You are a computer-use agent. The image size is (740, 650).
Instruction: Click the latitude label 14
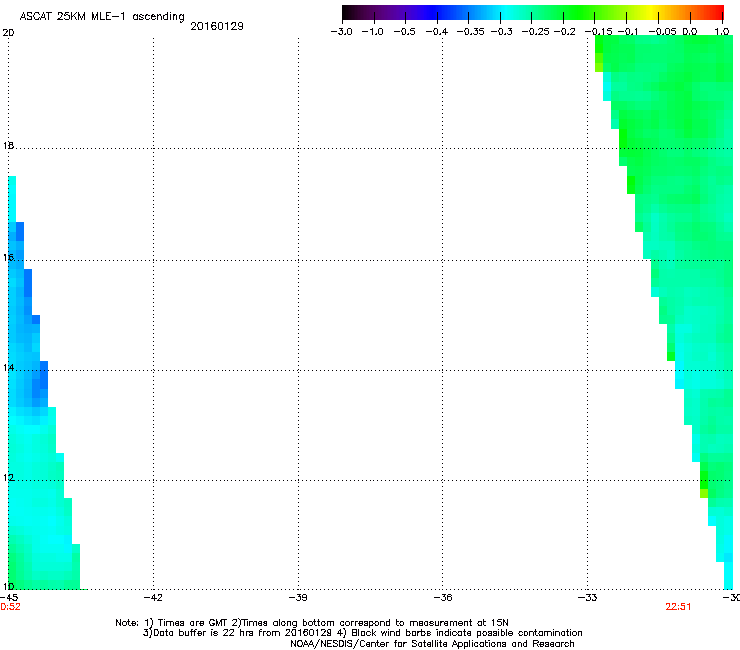point(8,368)
